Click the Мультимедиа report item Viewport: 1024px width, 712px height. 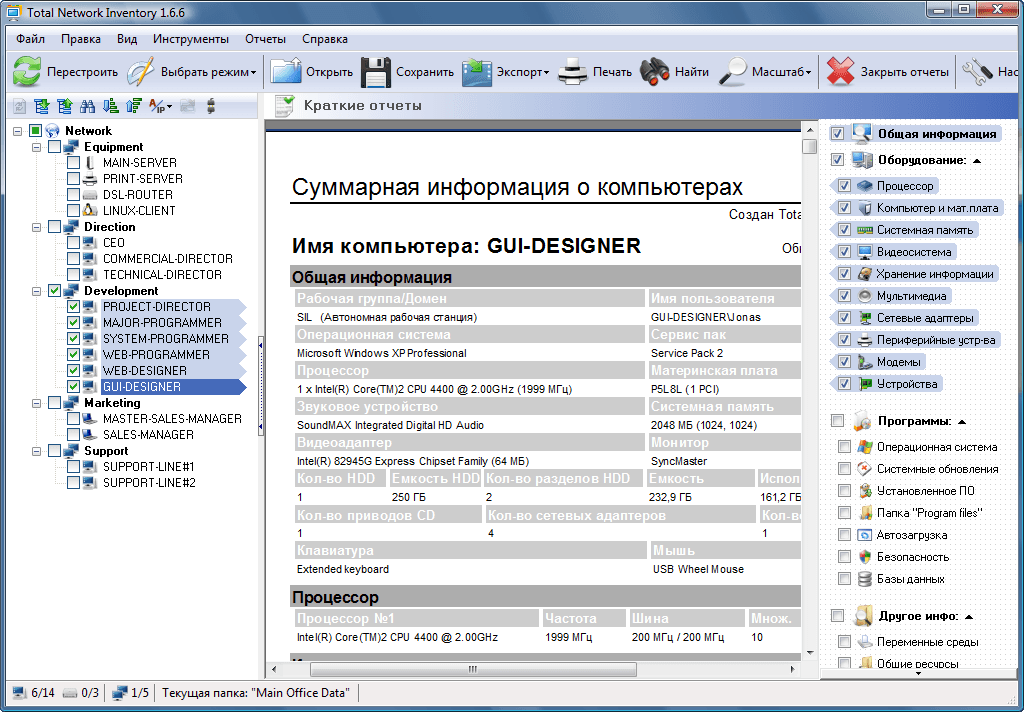[911, 296]
